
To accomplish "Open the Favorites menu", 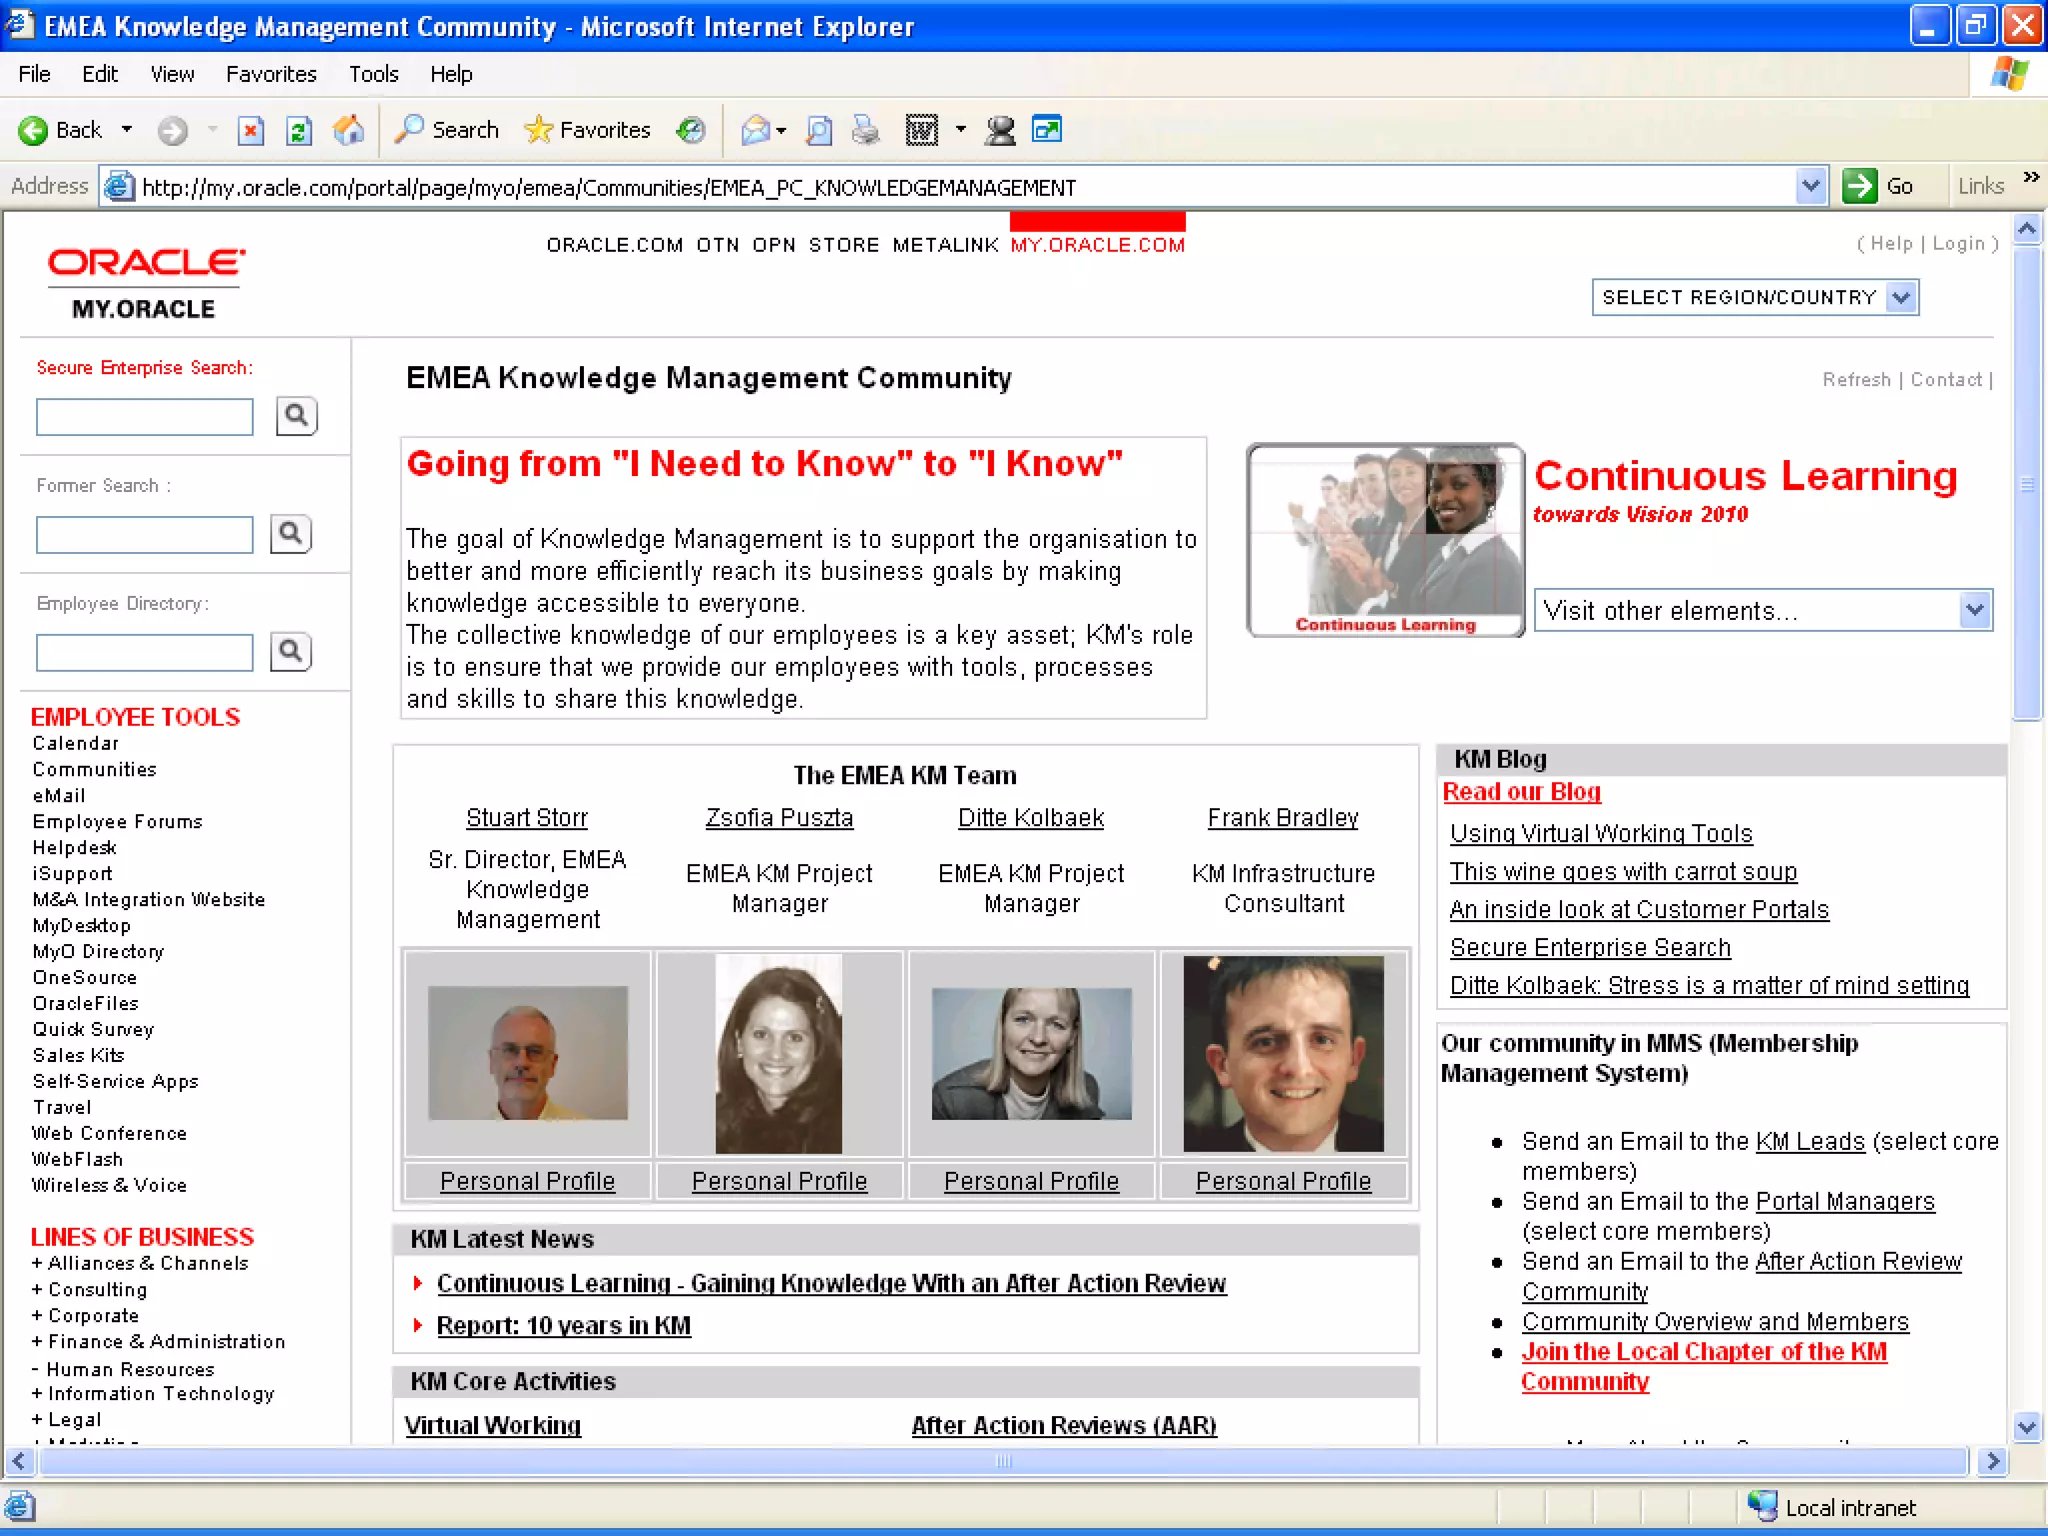I will point(271,74).
